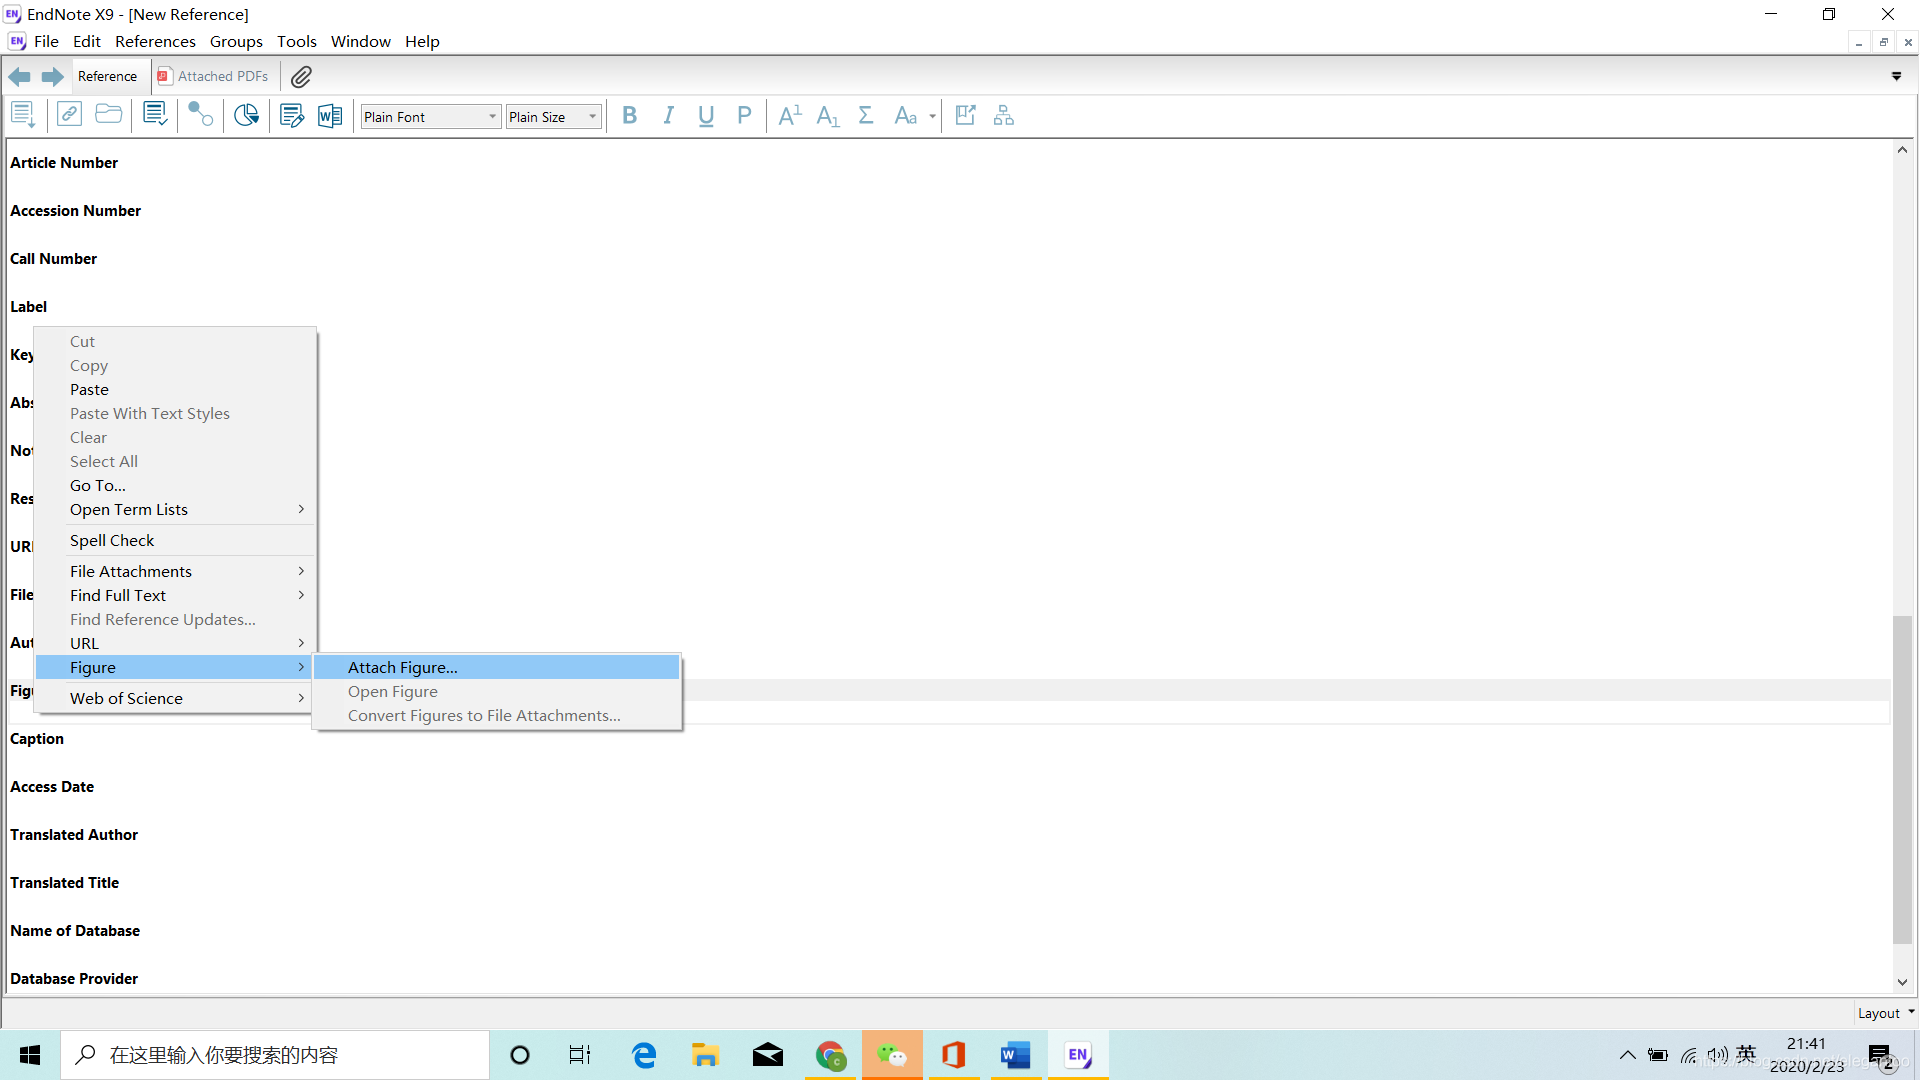Apply italic formatting
1920x1080 pixels.
point(668,116)
